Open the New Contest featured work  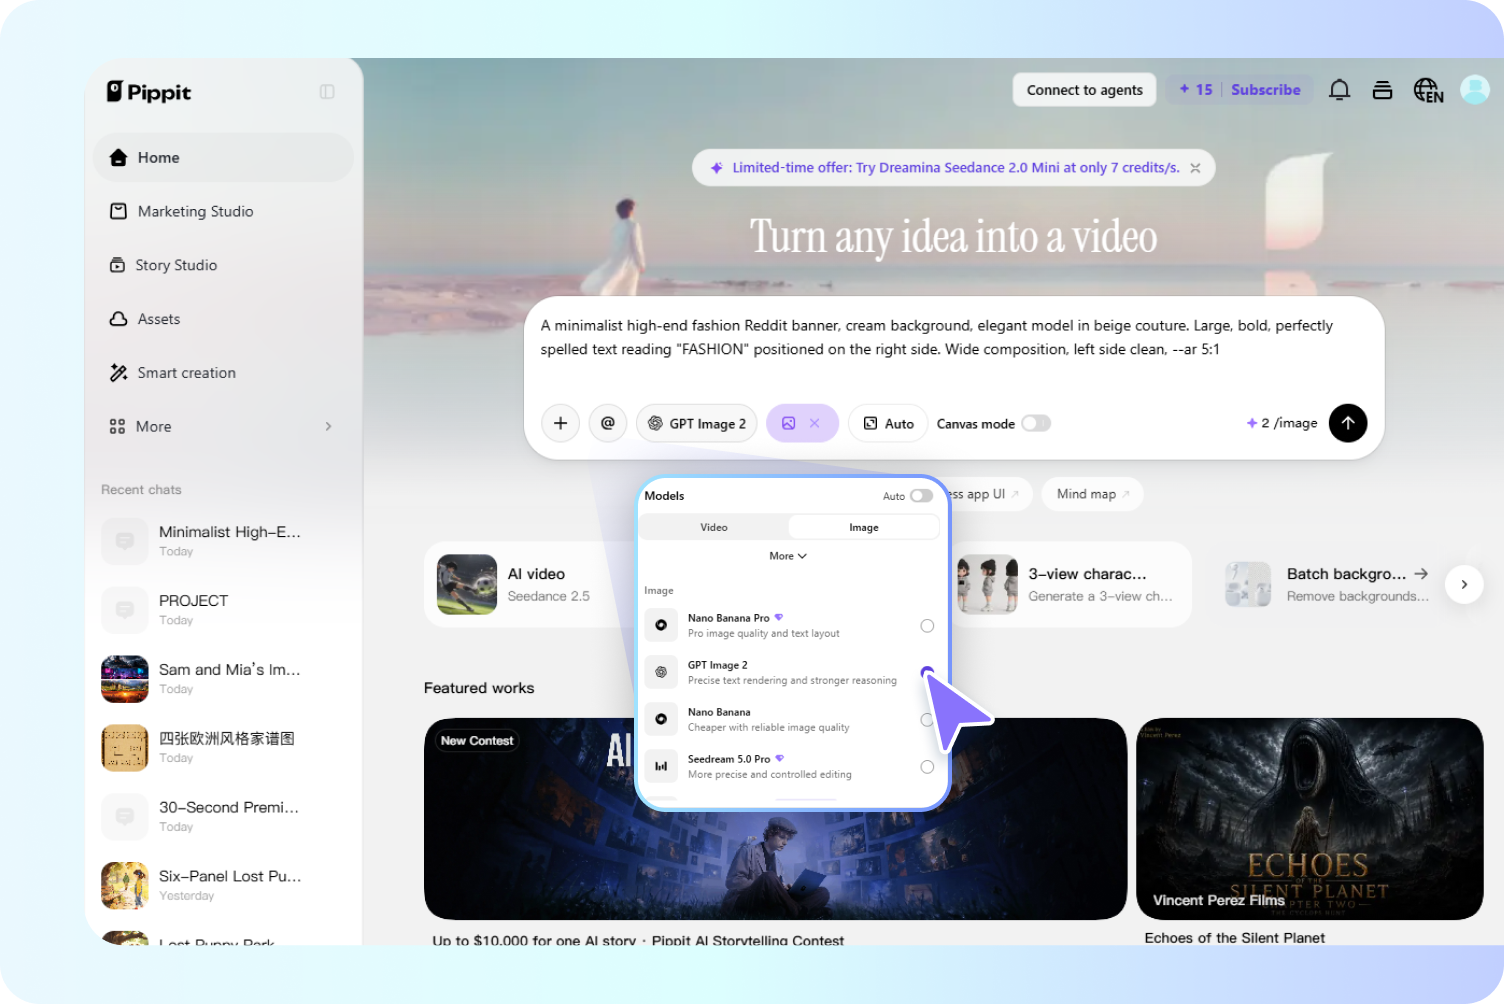coord(775,819)
